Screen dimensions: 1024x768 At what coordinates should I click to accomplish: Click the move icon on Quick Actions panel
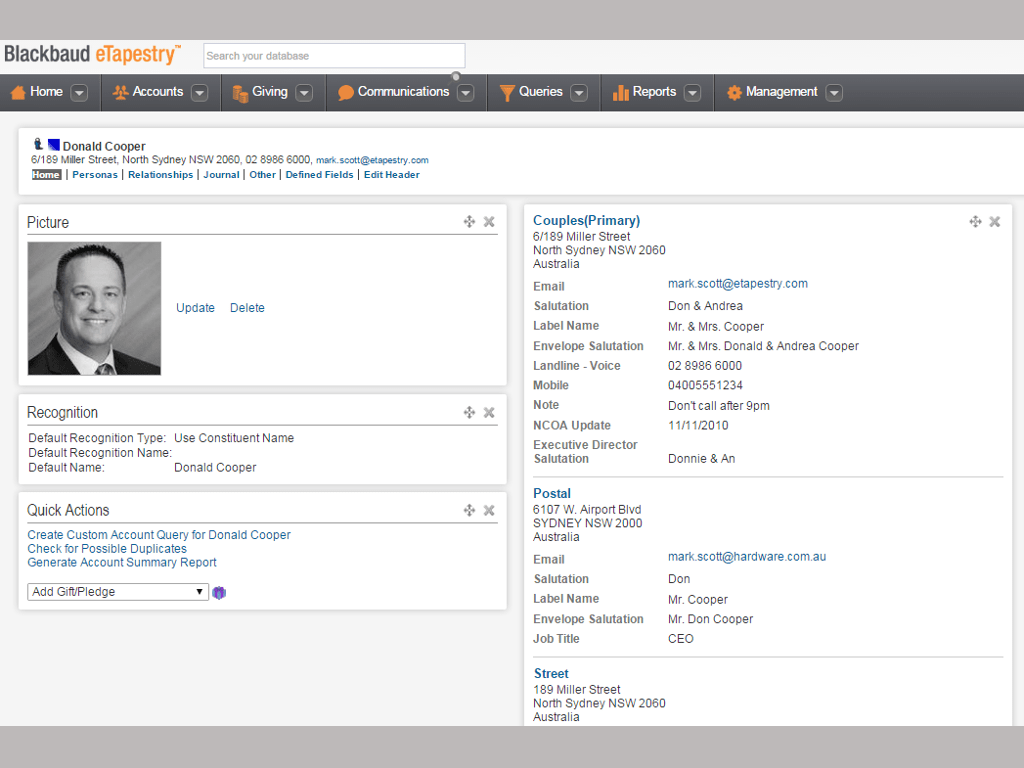click(469, 510)
